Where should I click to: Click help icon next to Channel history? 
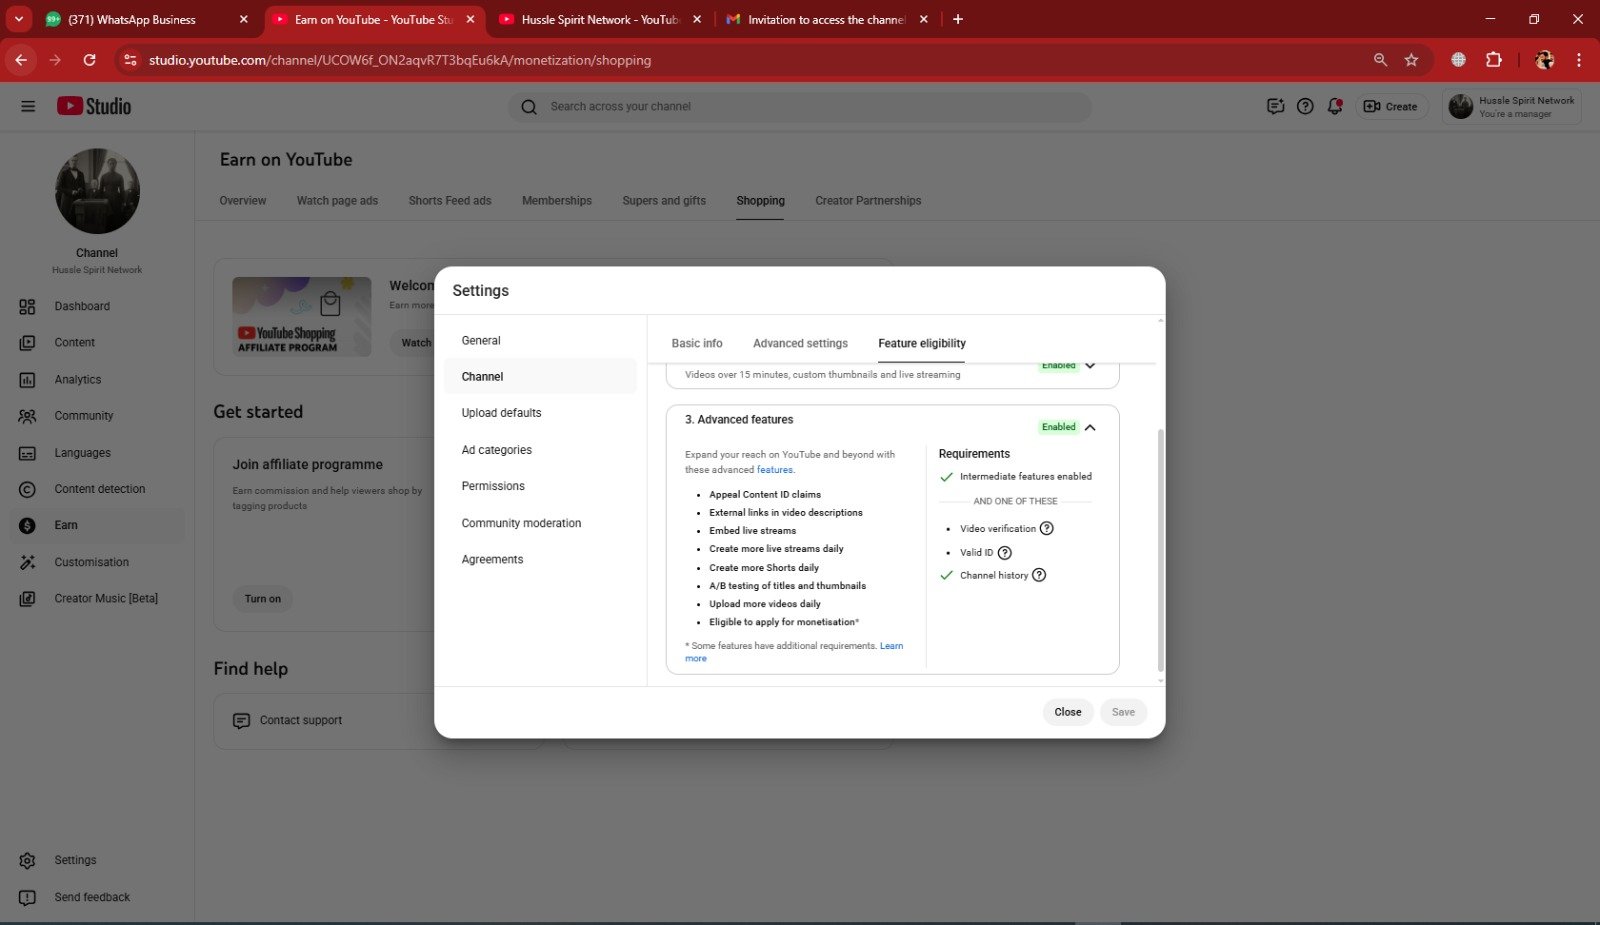point(1039,575)
